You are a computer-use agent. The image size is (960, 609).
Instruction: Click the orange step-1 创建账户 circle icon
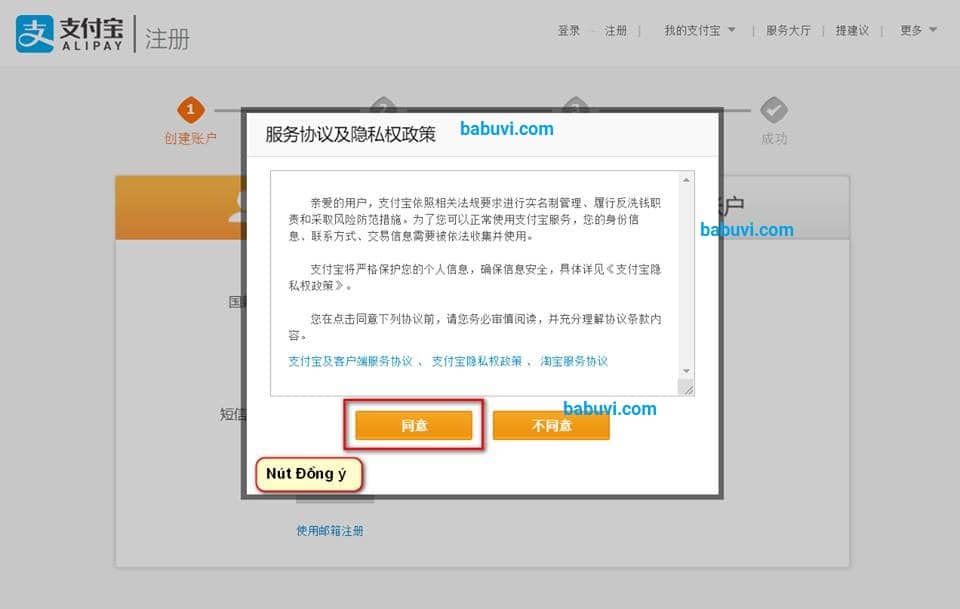click(x=191, y=110)
